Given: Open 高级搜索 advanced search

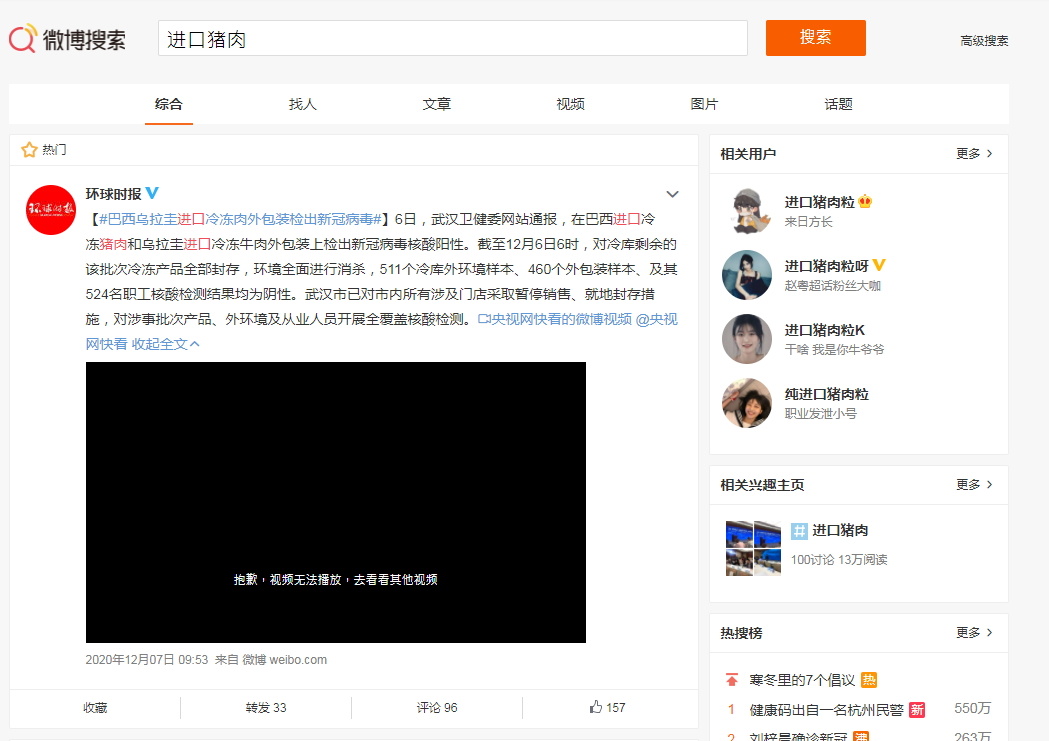Looking at the screenshot, I should [x=984, y=41].
